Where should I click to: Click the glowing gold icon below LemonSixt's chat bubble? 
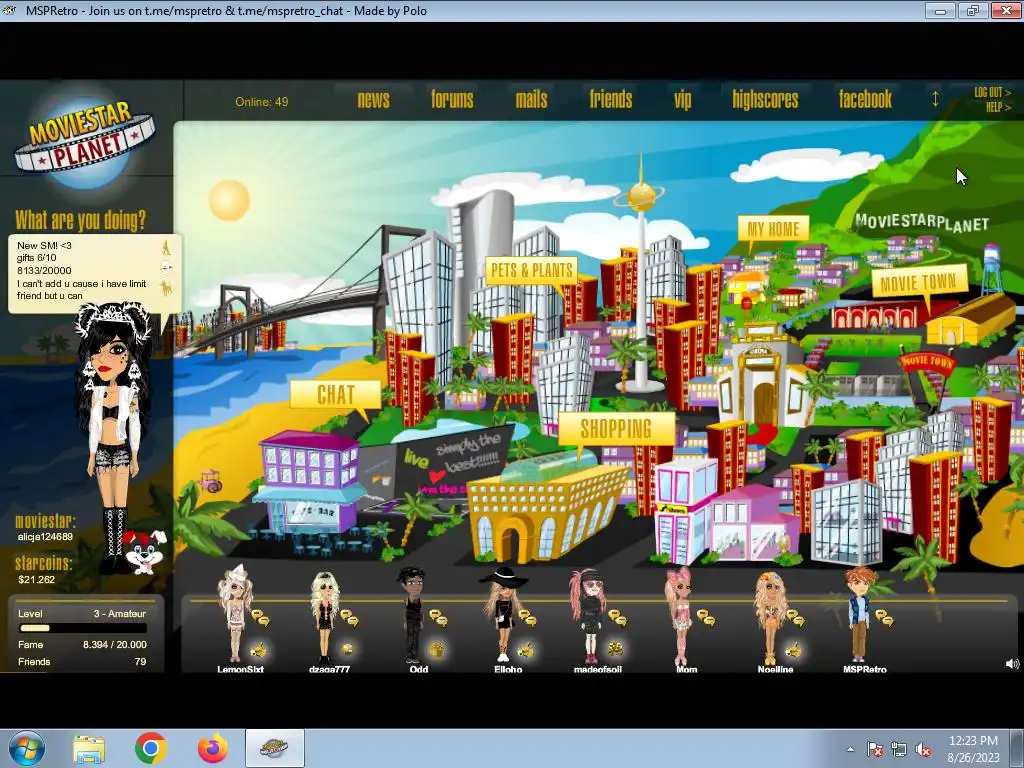click(259, 649)
